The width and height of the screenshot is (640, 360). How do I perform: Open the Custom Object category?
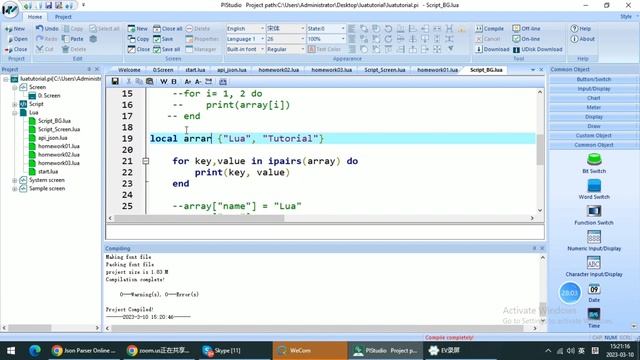tap(593, 136)
